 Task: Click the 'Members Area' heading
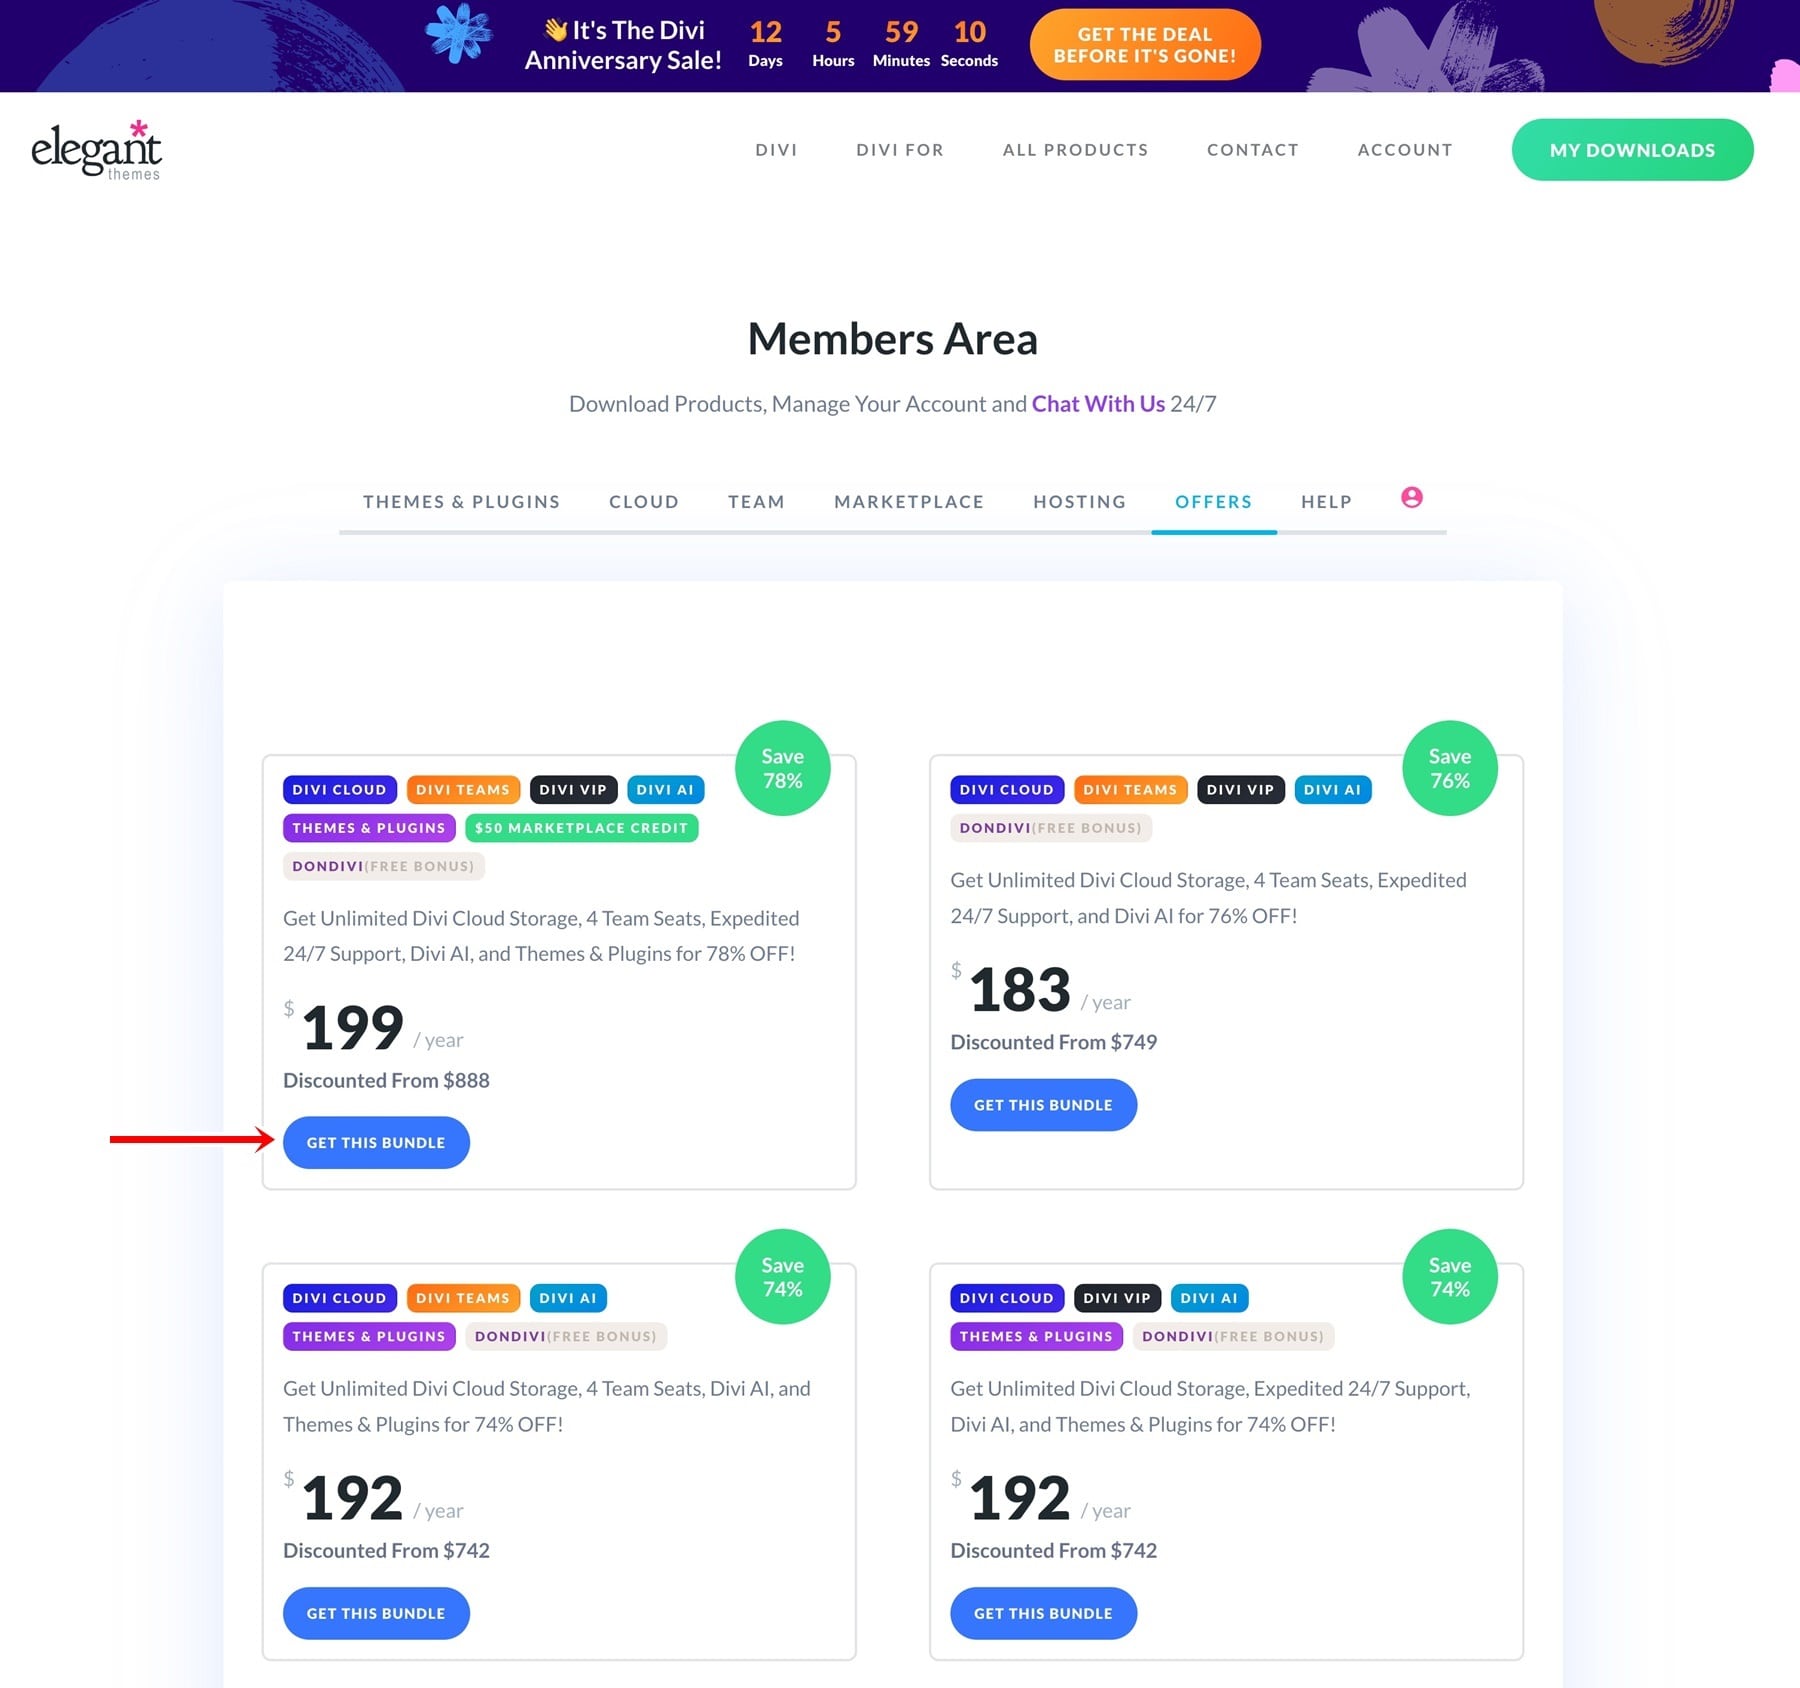pos(893,339)
